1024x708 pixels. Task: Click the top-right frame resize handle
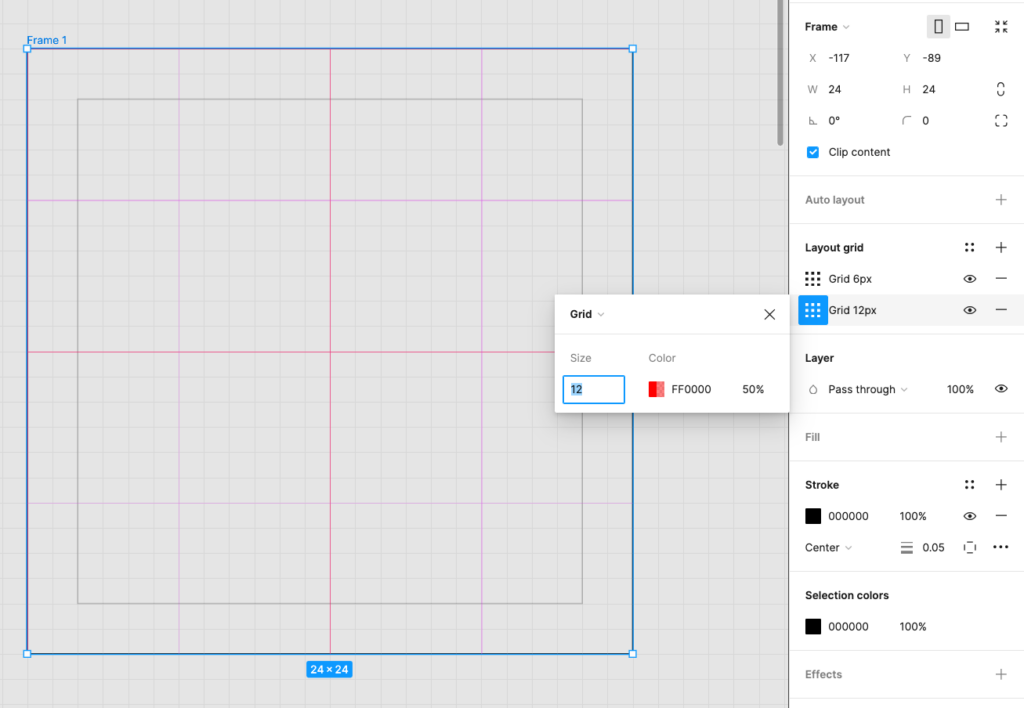click(632, 48)
